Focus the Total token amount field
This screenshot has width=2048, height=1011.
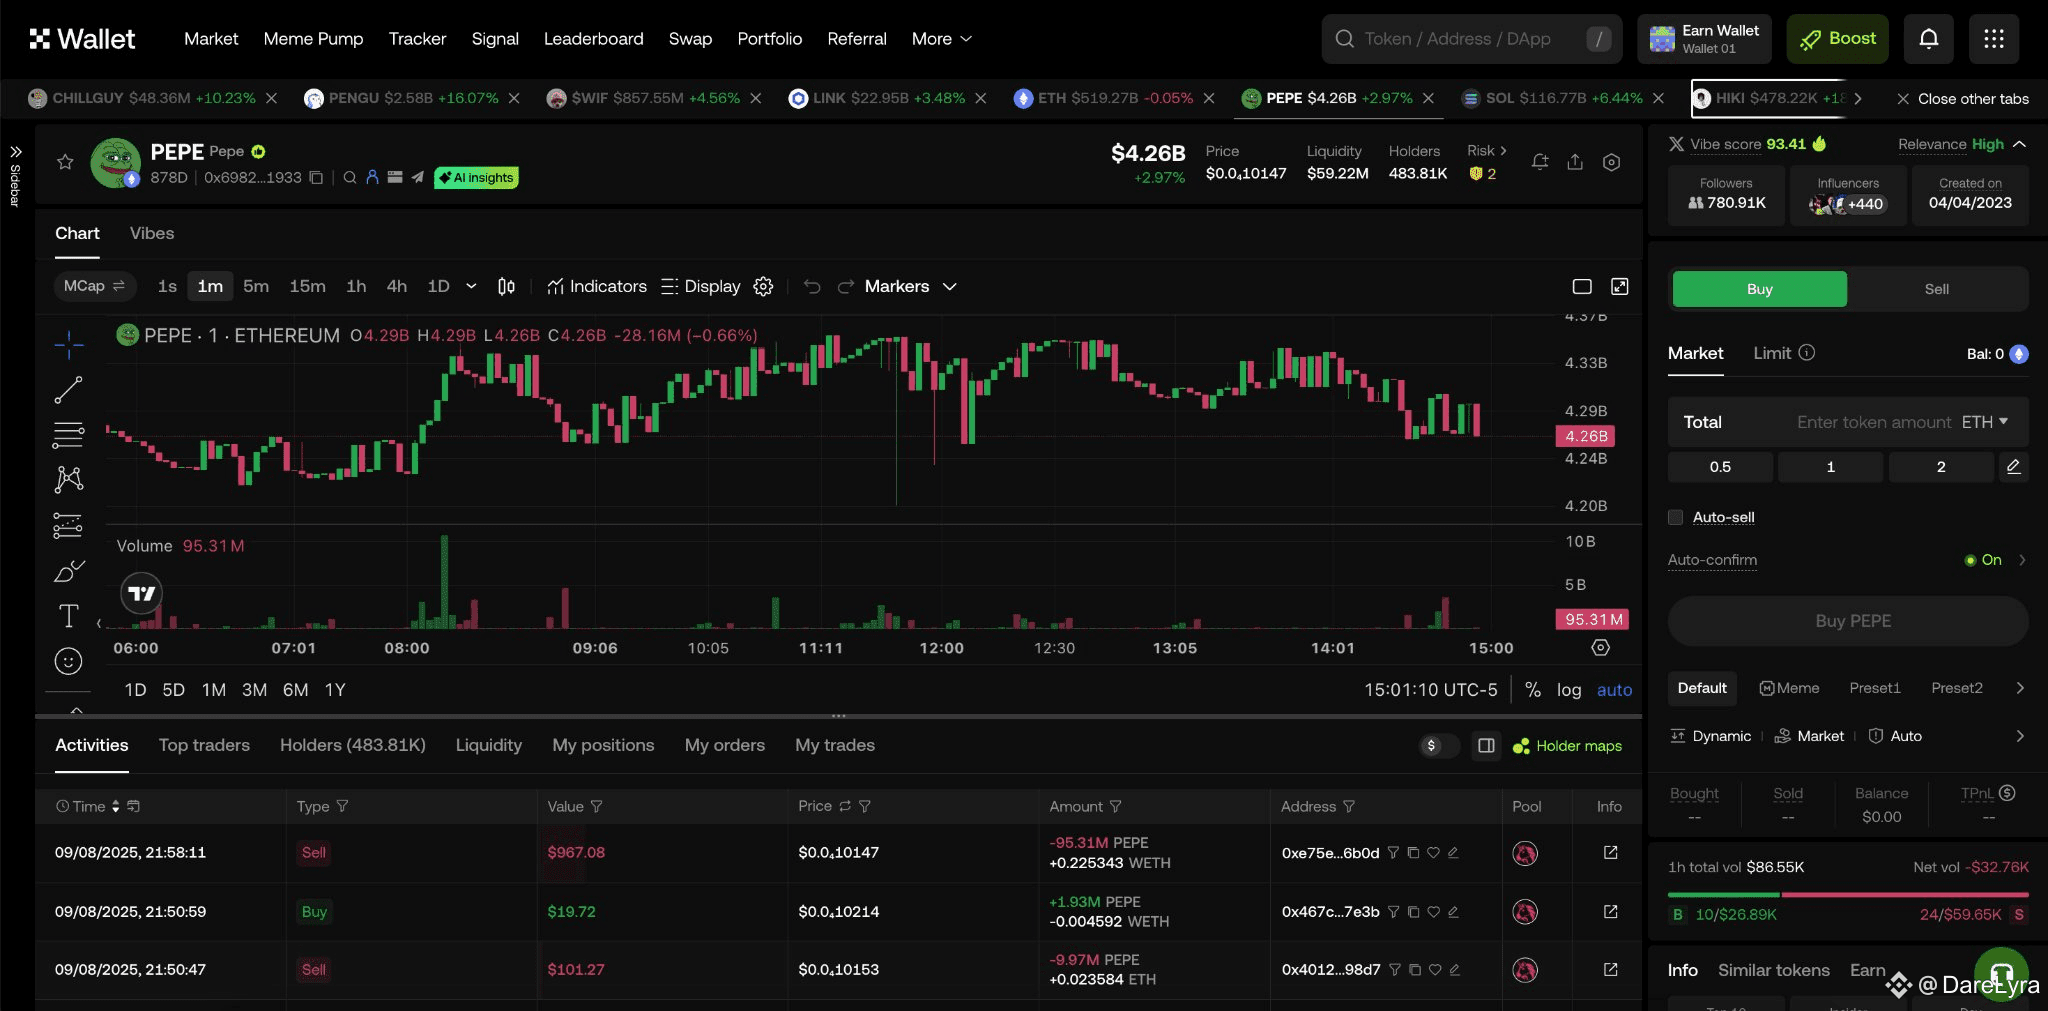pyautogui.click(x=1848, y=422)
